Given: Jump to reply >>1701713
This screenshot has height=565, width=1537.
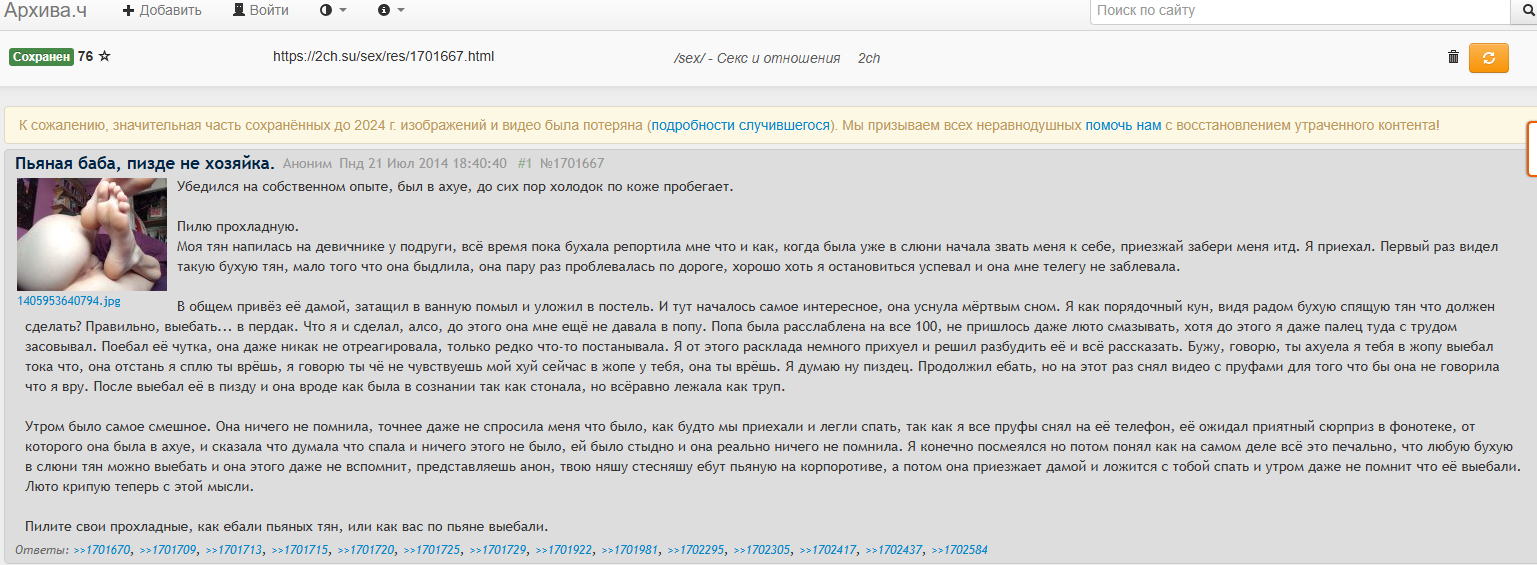Looking at the screenshot, I should (234, 550).
